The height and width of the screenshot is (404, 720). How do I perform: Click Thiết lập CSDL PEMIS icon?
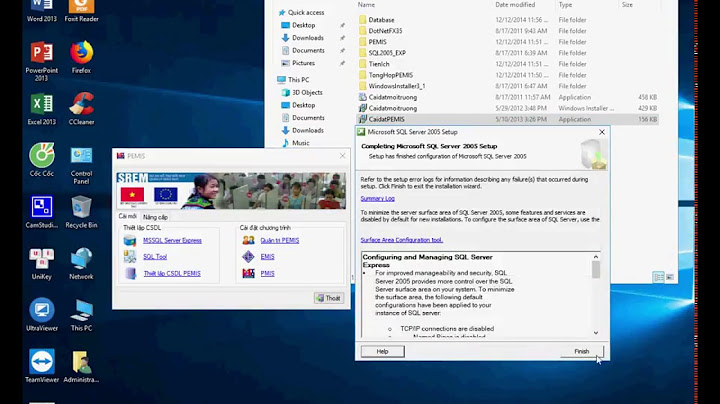(x=130, y=273)
